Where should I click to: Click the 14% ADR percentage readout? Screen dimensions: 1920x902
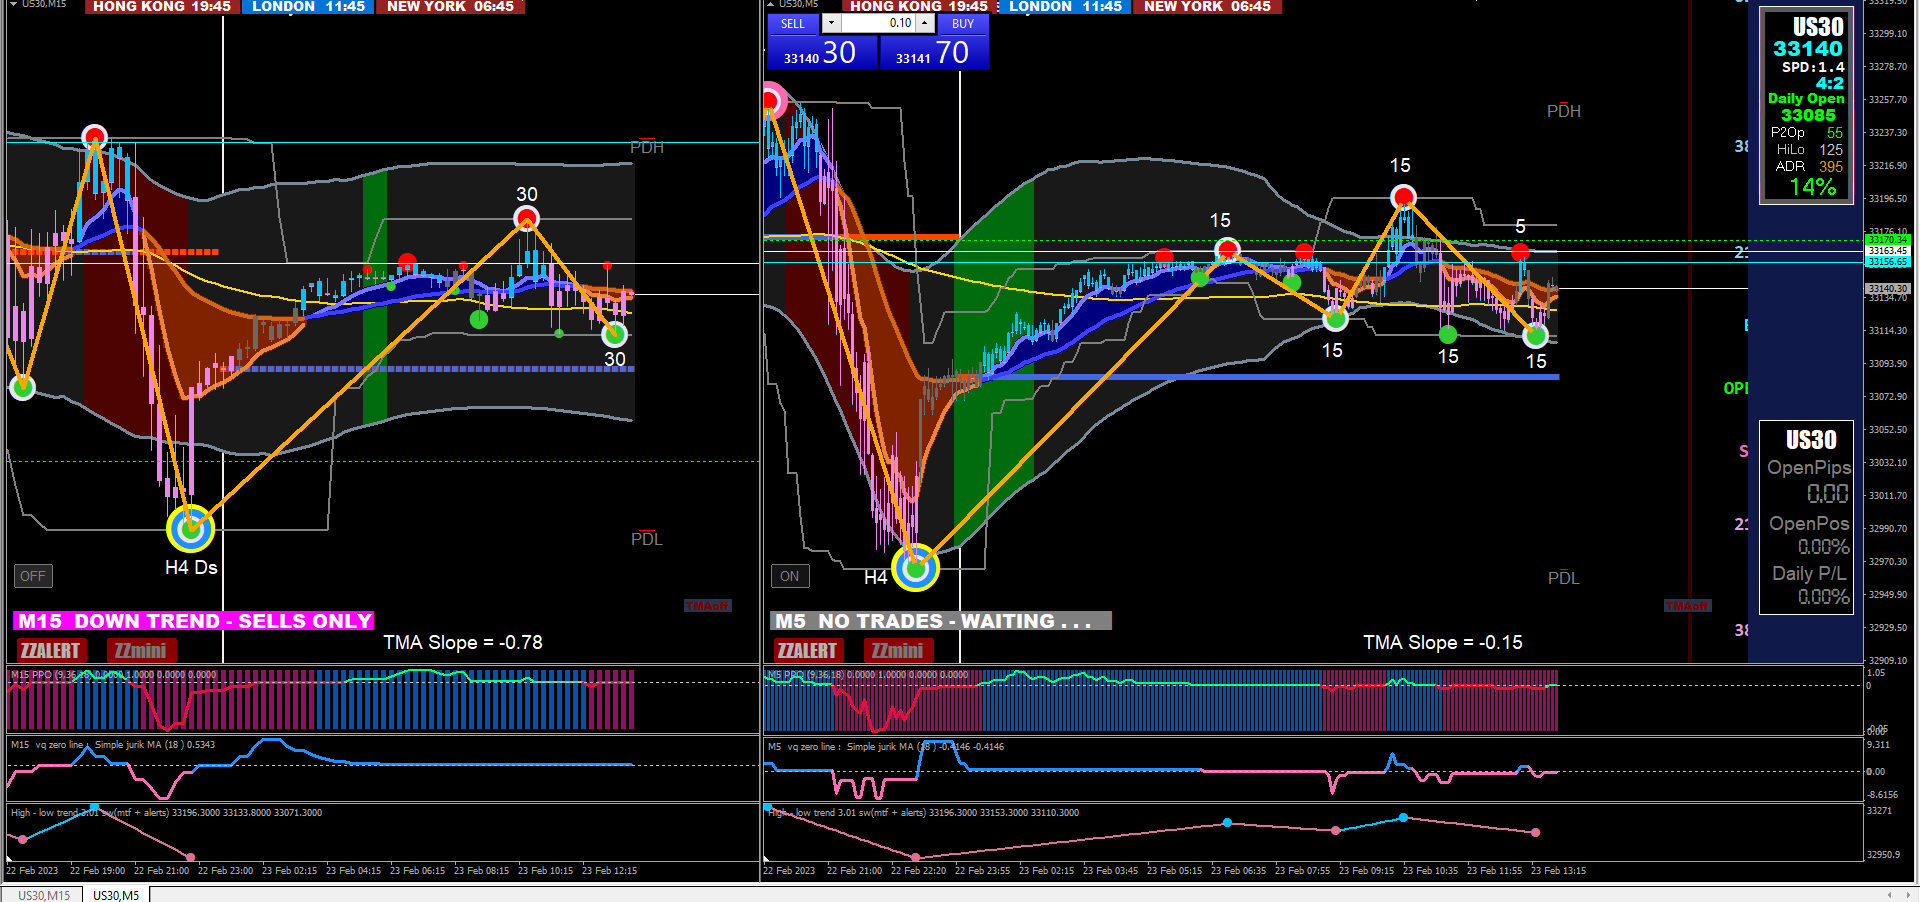click(x=1812, y=187)
